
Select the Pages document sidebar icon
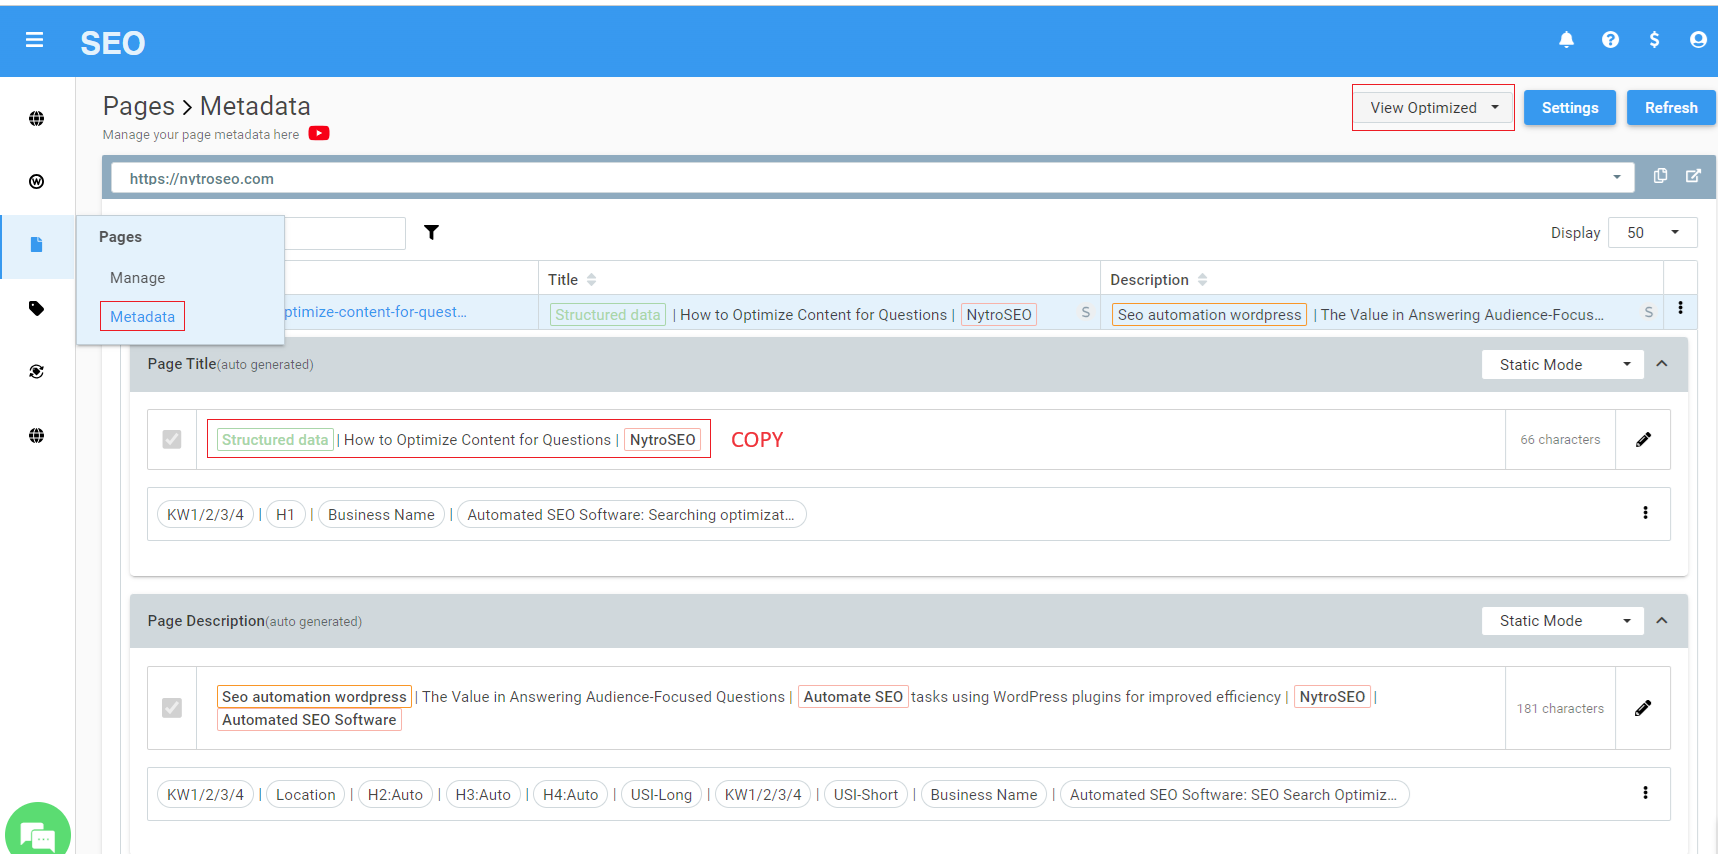point(37,245)
